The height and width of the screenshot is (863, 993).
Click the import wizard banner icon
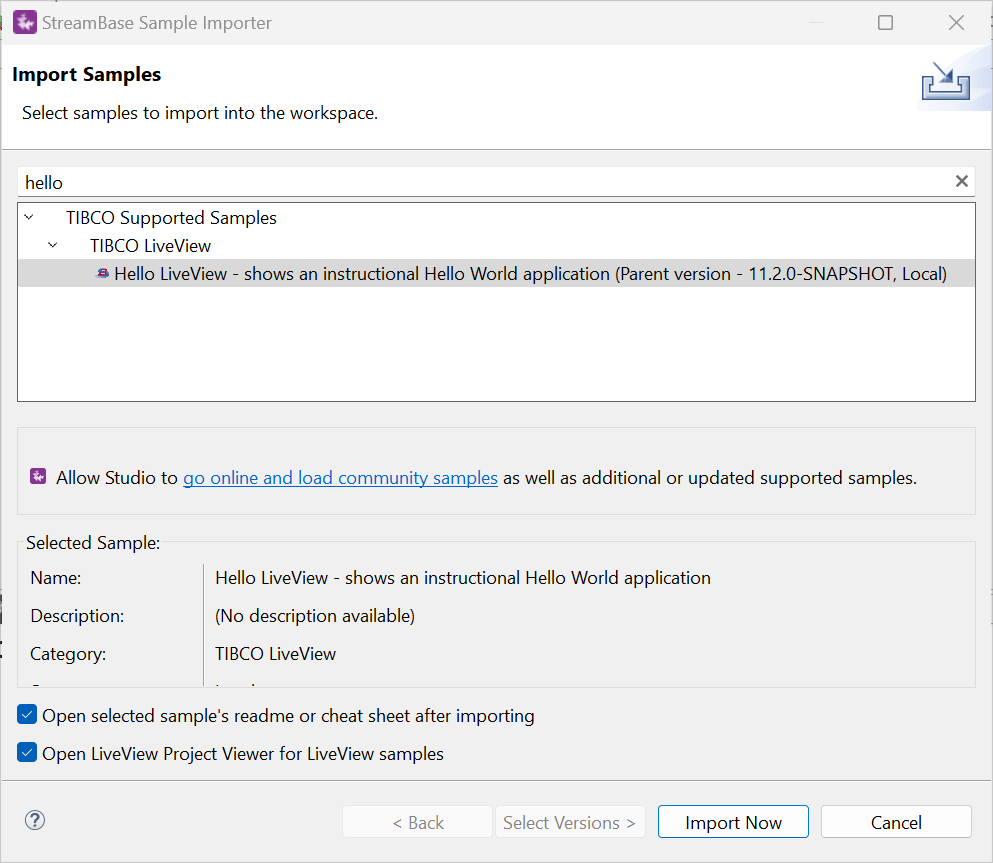point(946,82)
